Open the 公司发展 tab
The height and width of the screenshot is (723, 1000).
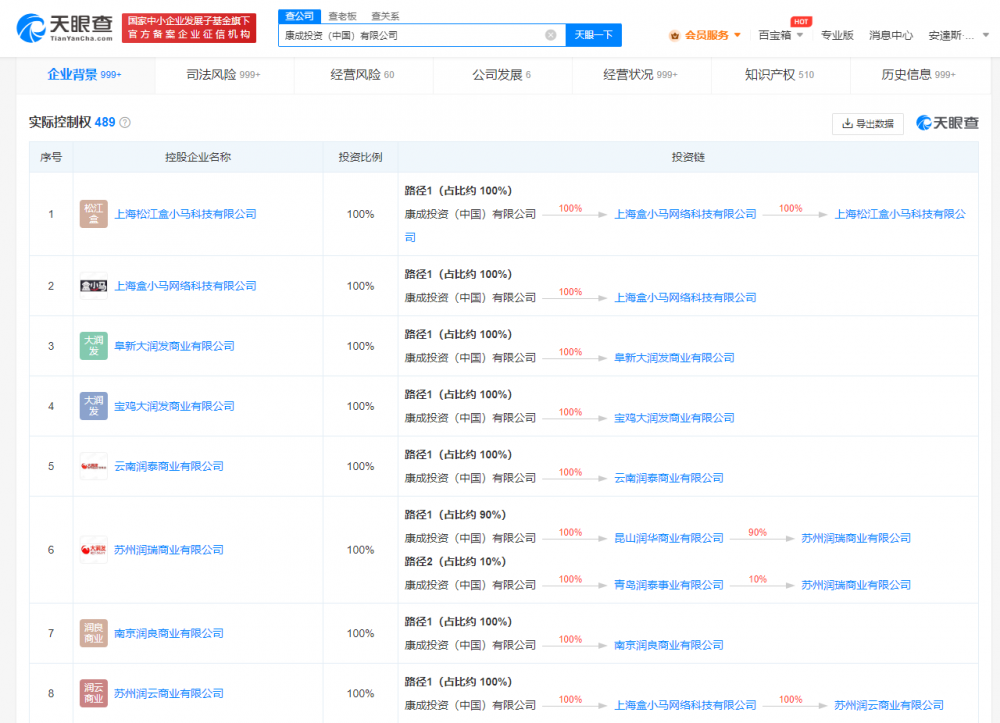(x=502, y=75)
